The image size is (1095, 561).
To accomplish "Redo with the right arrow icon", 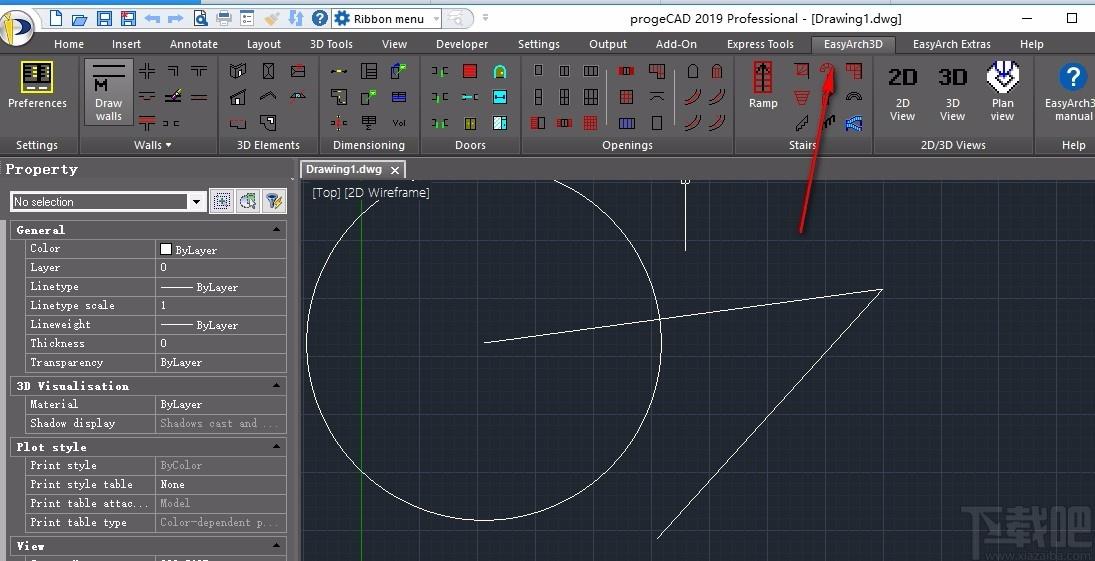I will (x=175, y=18).
